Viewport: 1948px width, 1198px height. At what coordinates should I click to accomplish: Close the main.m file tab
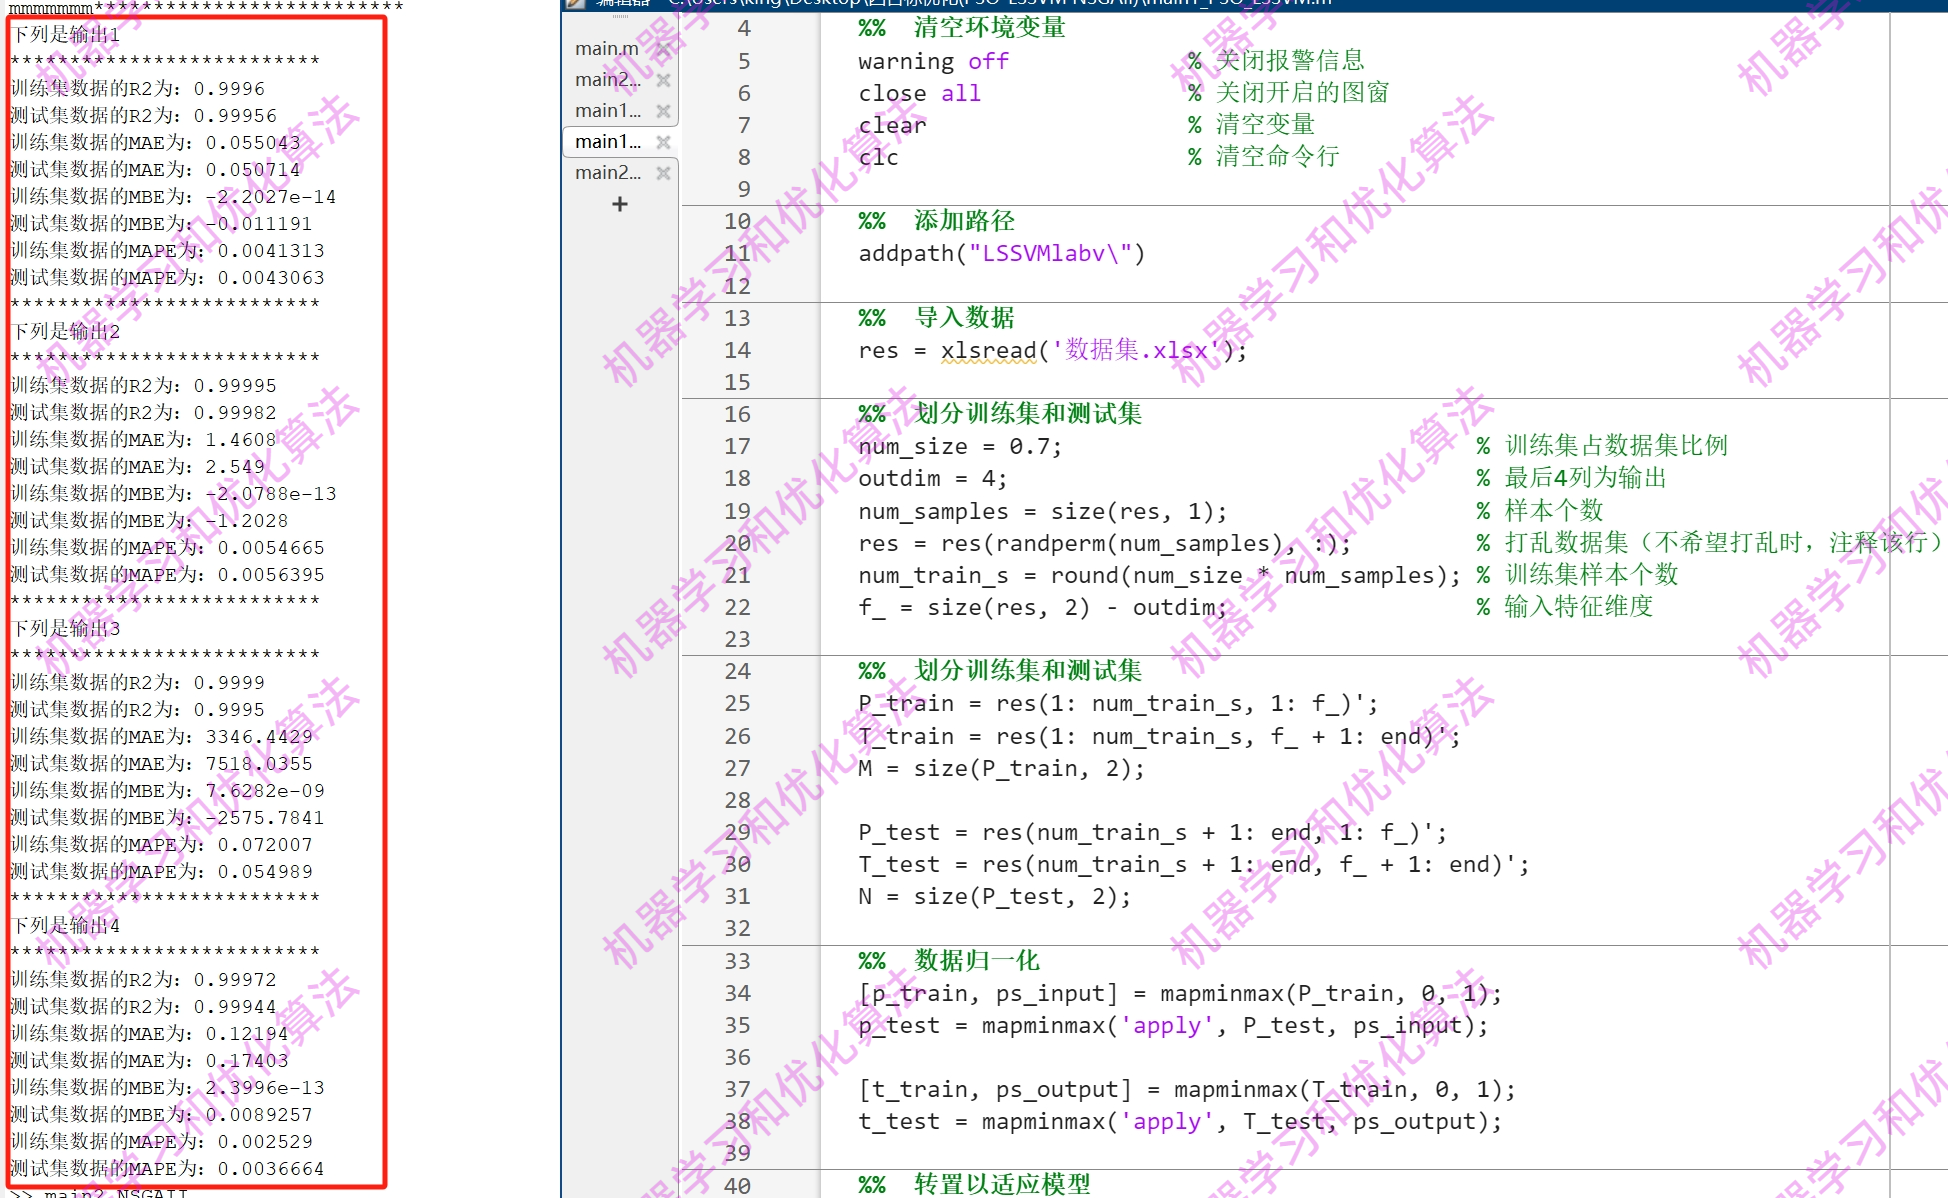(663, 49)
